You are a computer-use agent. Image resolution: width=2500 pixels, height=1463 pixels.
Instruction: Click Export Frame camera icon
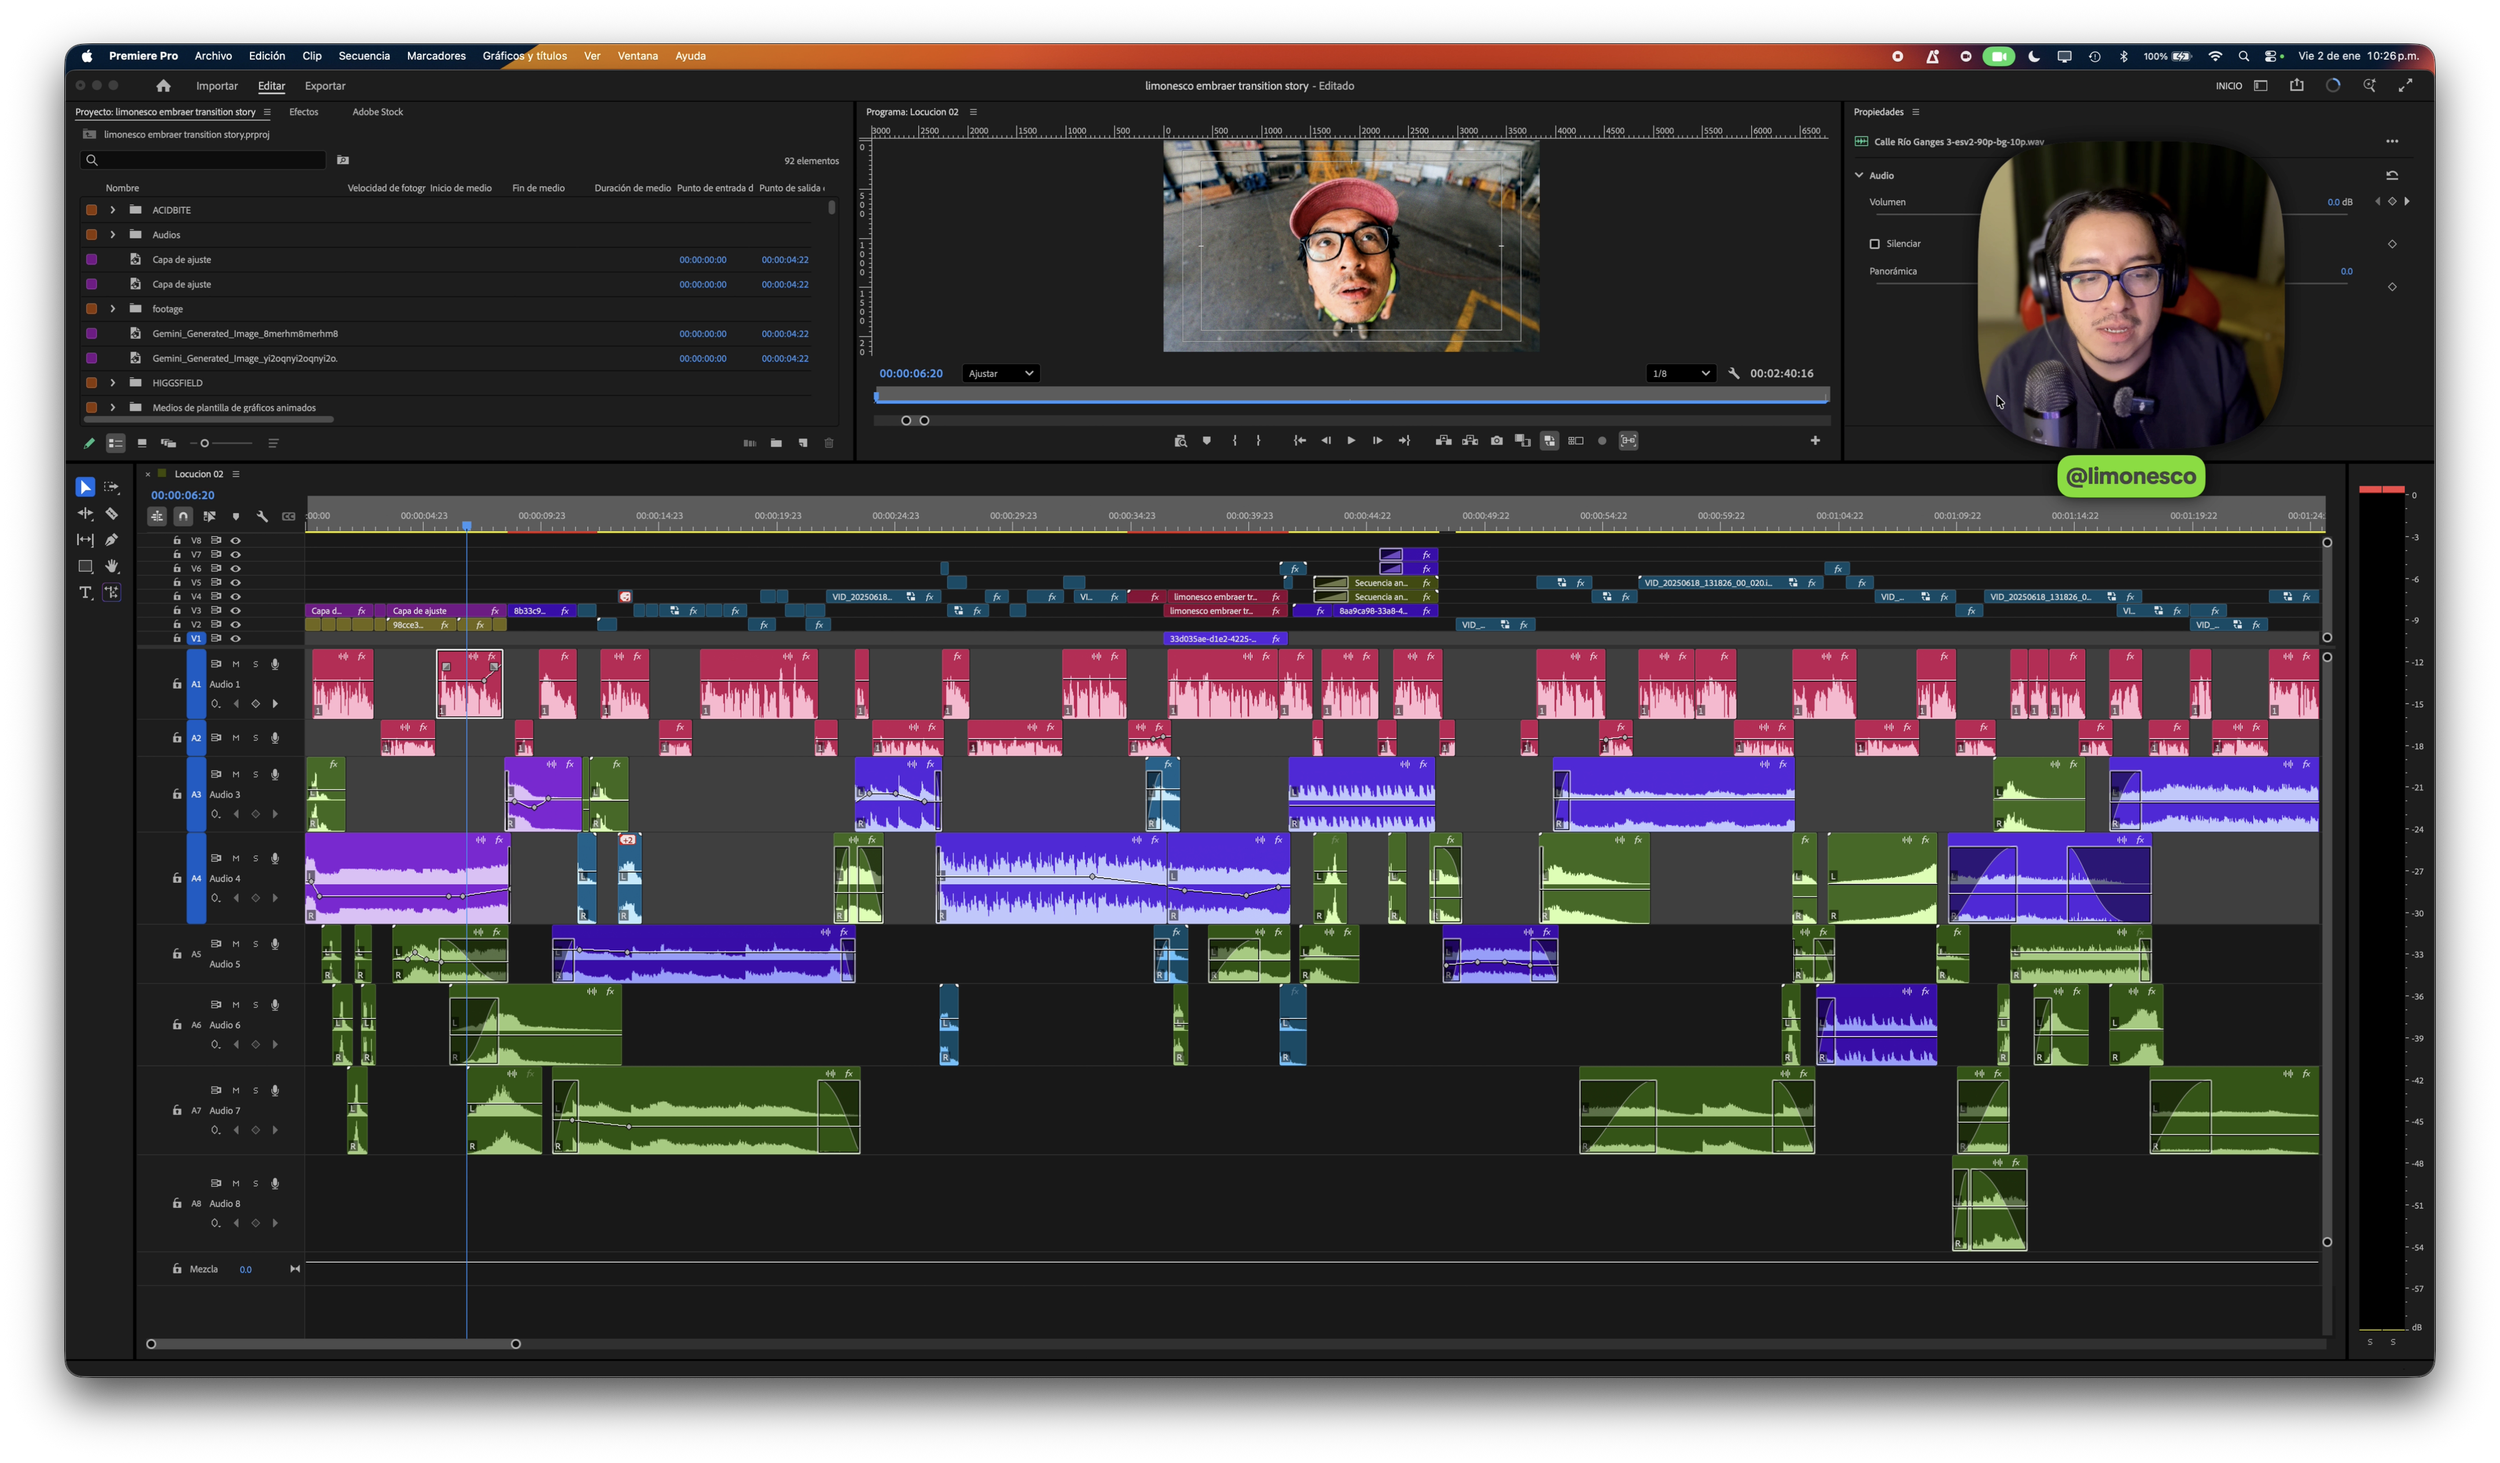1496,441
